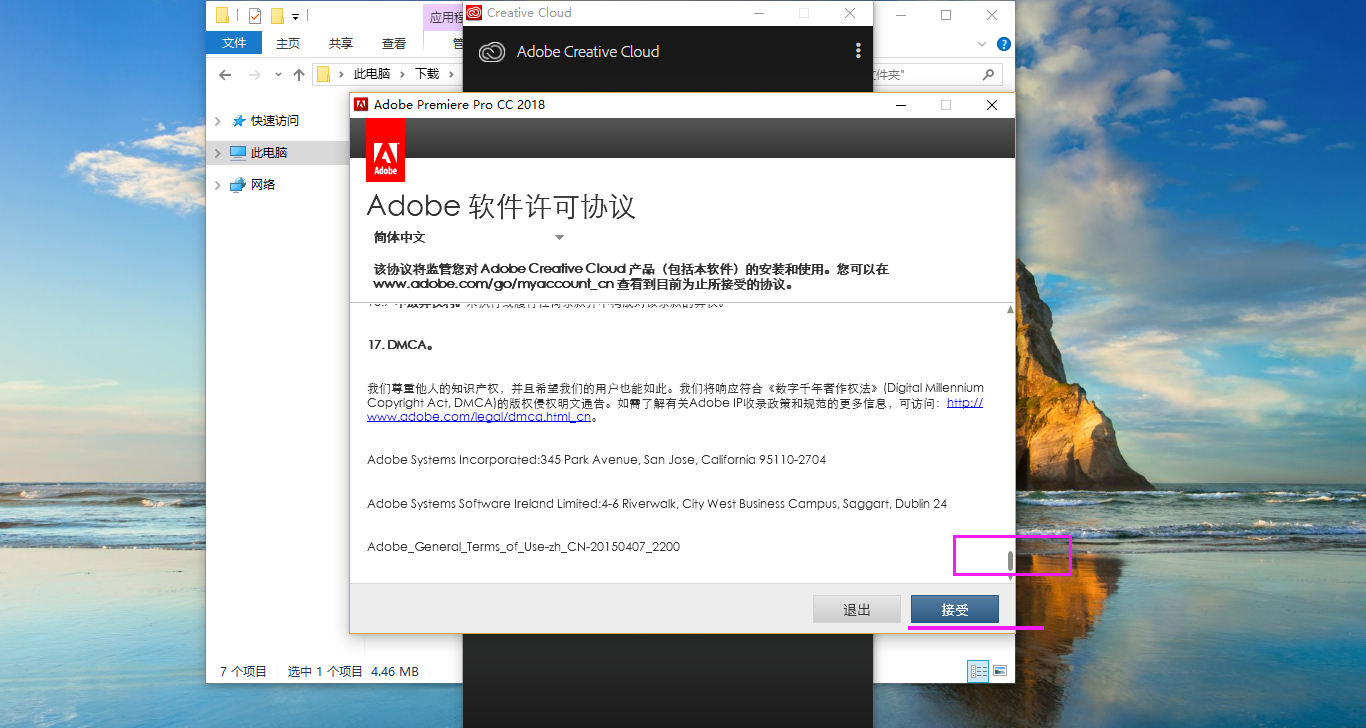Click the computer icon next to 此电脑 in sidebar

tap(238, 153)
